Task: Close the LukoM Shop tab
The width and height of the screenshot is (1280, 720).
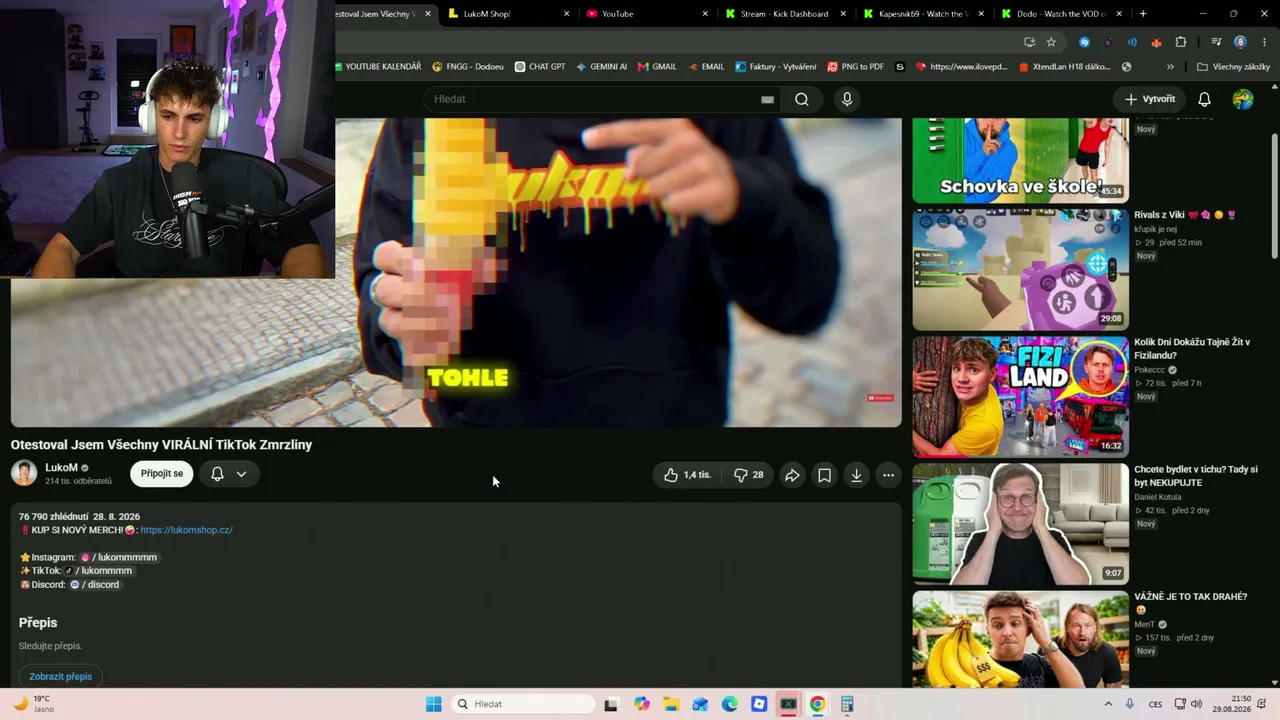Action: [x=567, y=14]
